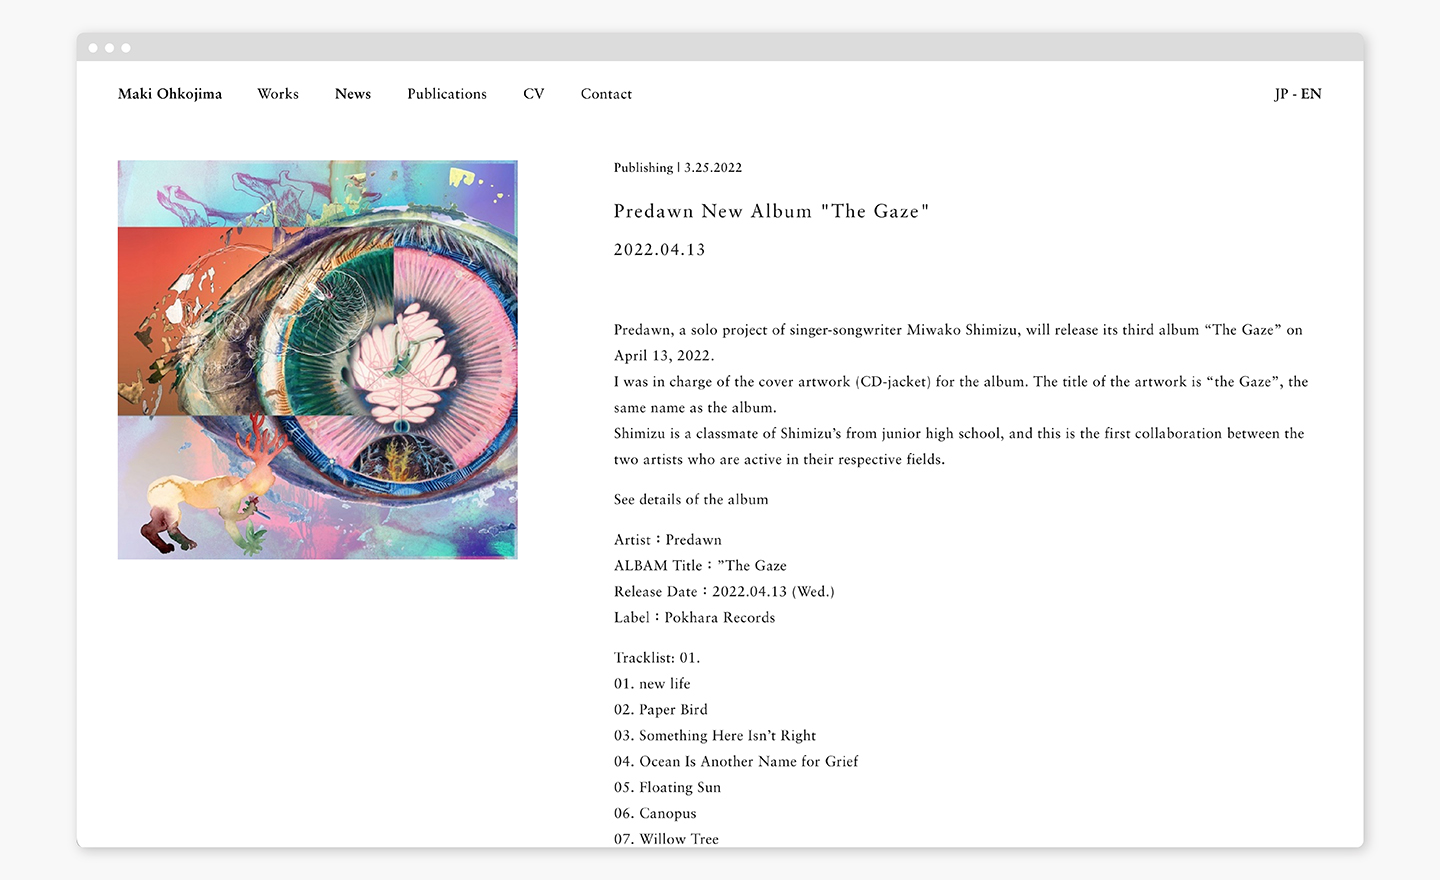This screenshot has height=880, width=1440.
Task: Click the headline 'Predawn New Album "The Gaze"'
Action: click(771, 211)
